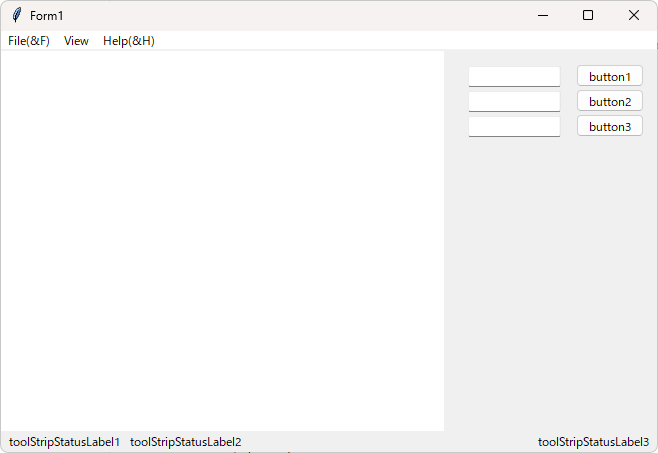The image size is (658, 453).
Task: Focus the text field beside button2
Action: tap(514, 102)
